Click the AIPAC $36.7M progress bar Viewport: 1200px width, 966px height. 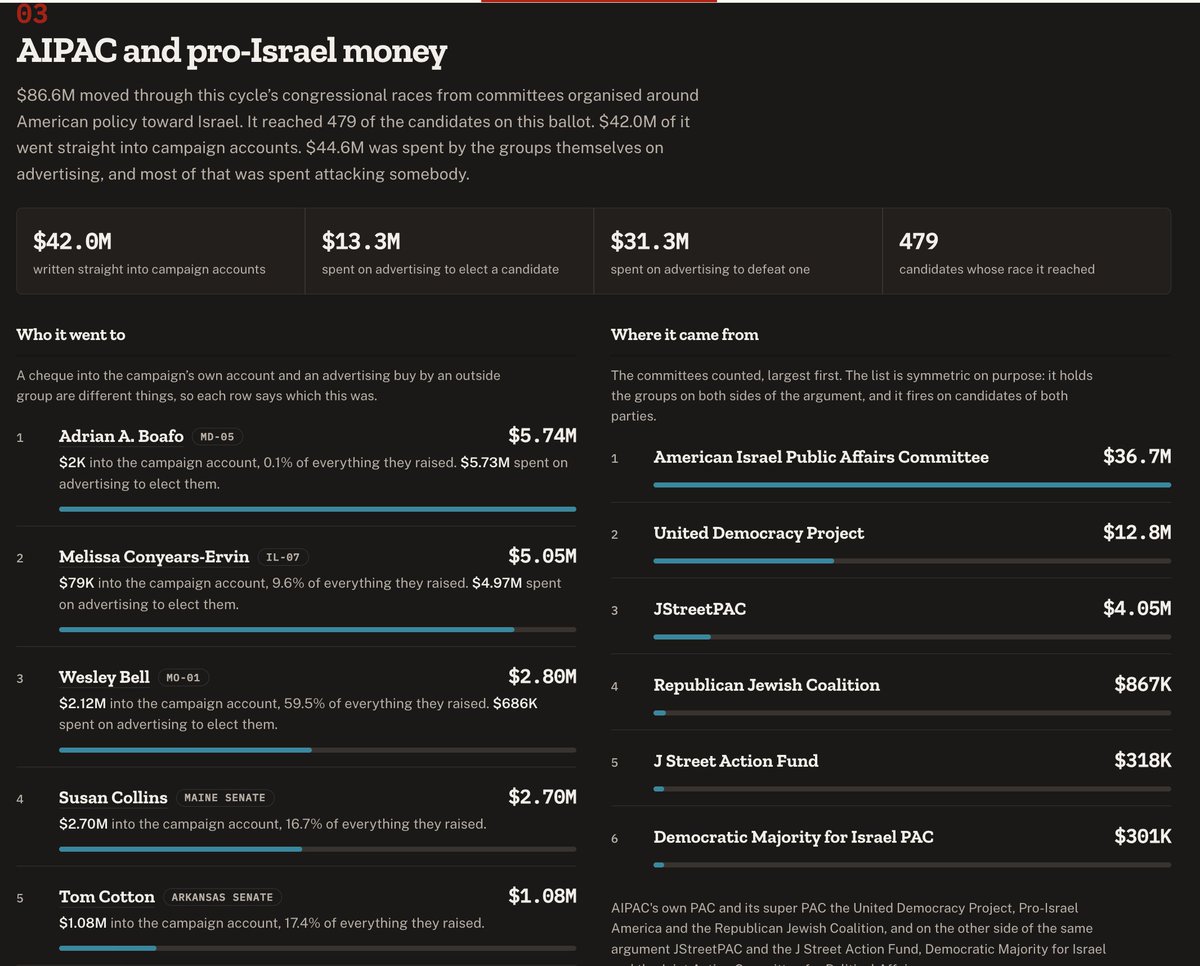coord(912,484)
